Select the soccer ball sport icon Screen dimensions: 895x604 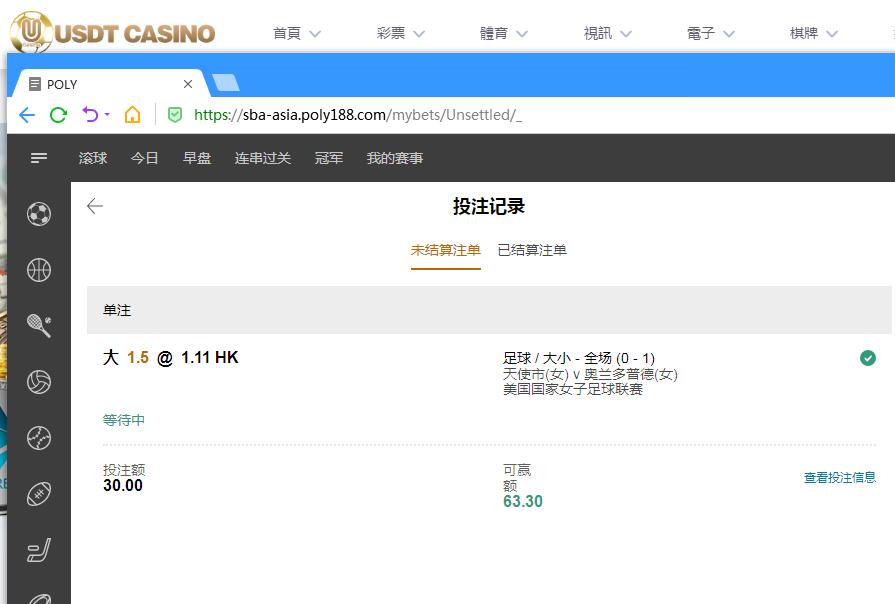(39, 214)
